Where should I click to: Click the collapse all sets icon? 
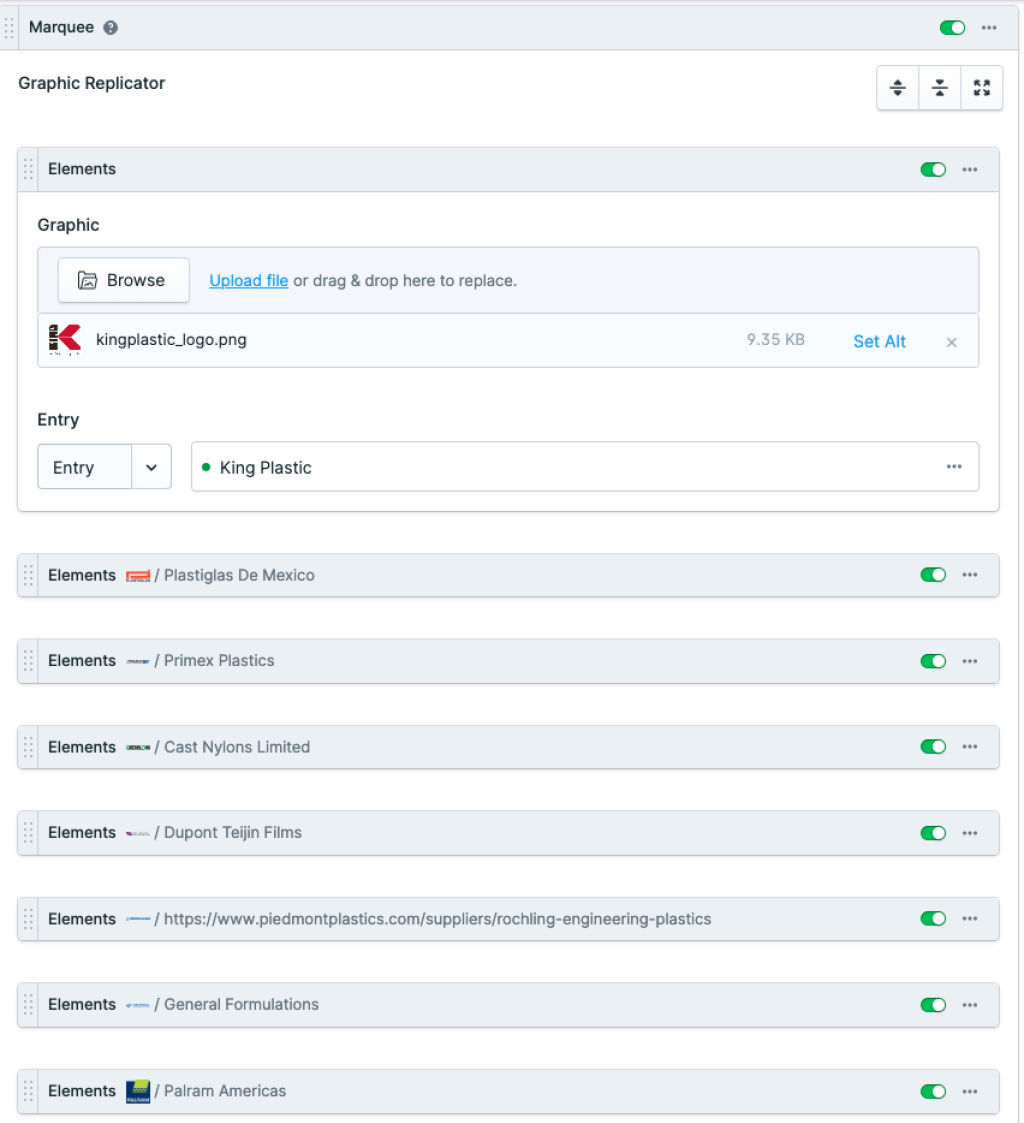click(940, 88)
